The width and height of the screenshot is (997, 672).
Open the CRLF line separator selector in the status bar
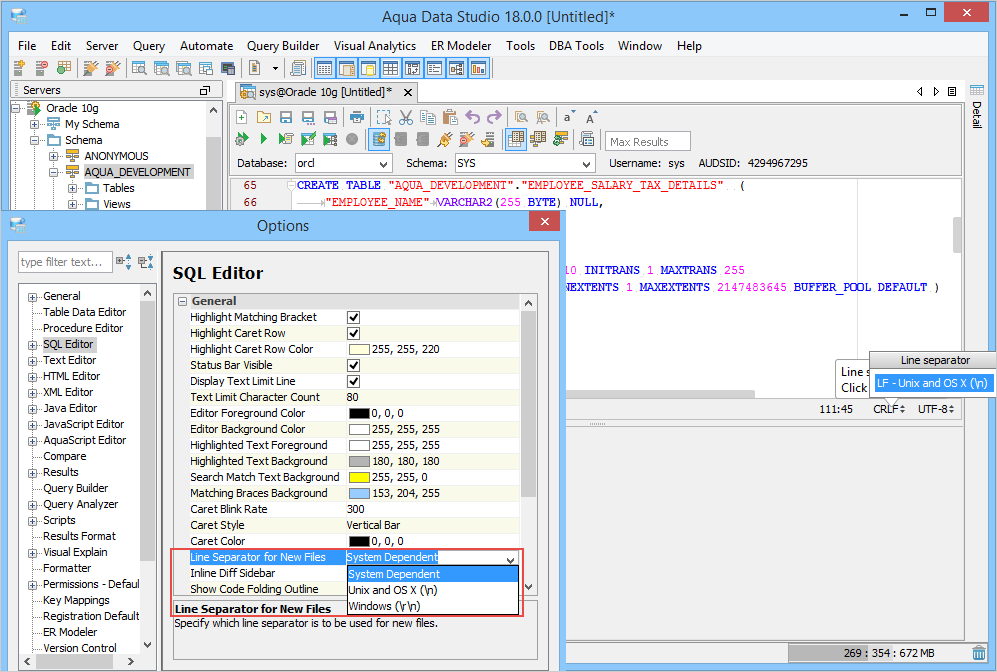(889, 409)
